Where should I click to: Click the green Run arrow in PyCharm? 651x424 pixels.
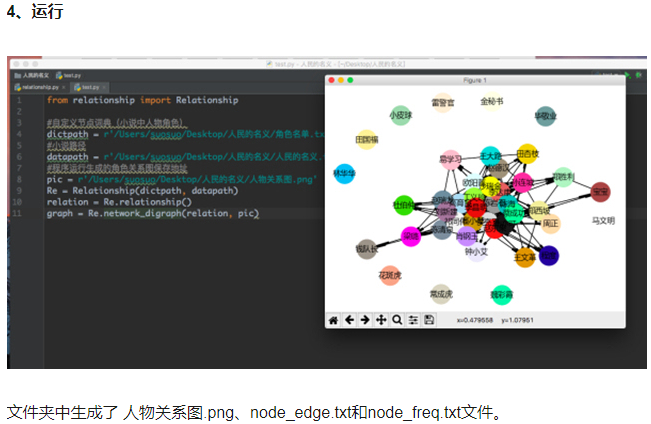pos(627,75)
